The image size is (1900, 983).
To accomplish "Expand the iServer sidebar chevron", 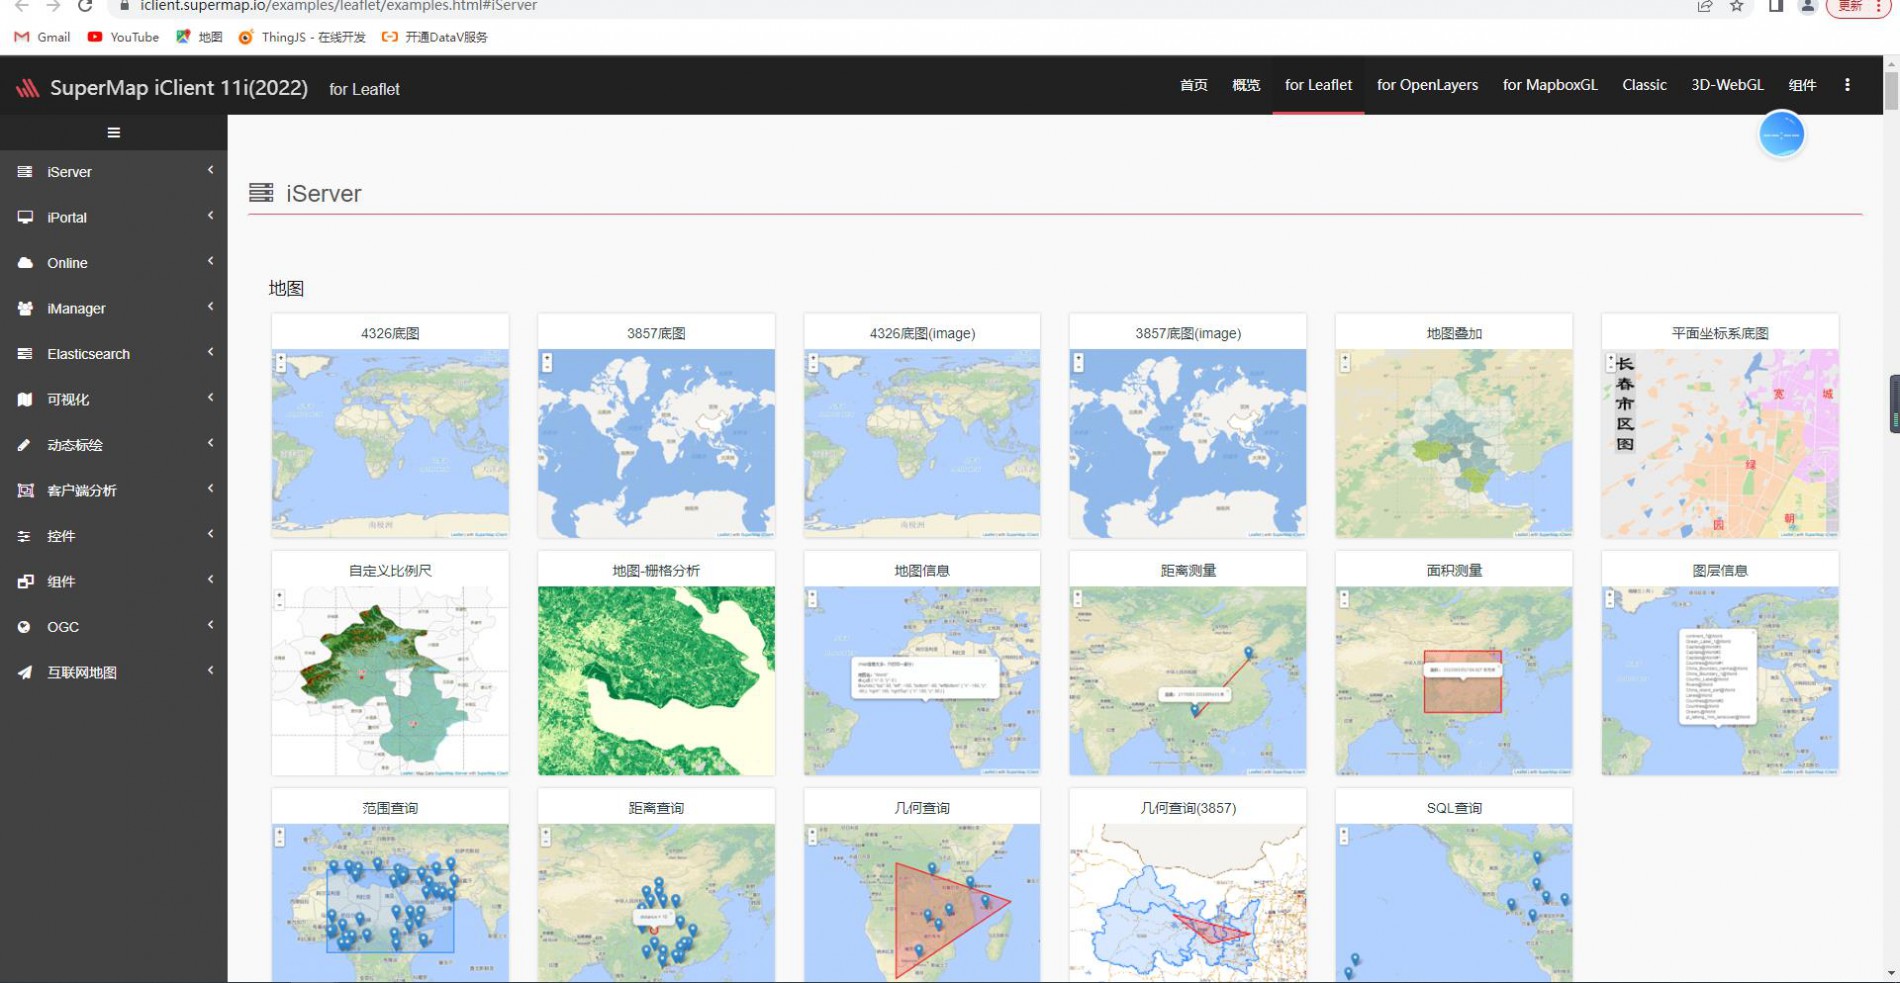I will (210, 171).
